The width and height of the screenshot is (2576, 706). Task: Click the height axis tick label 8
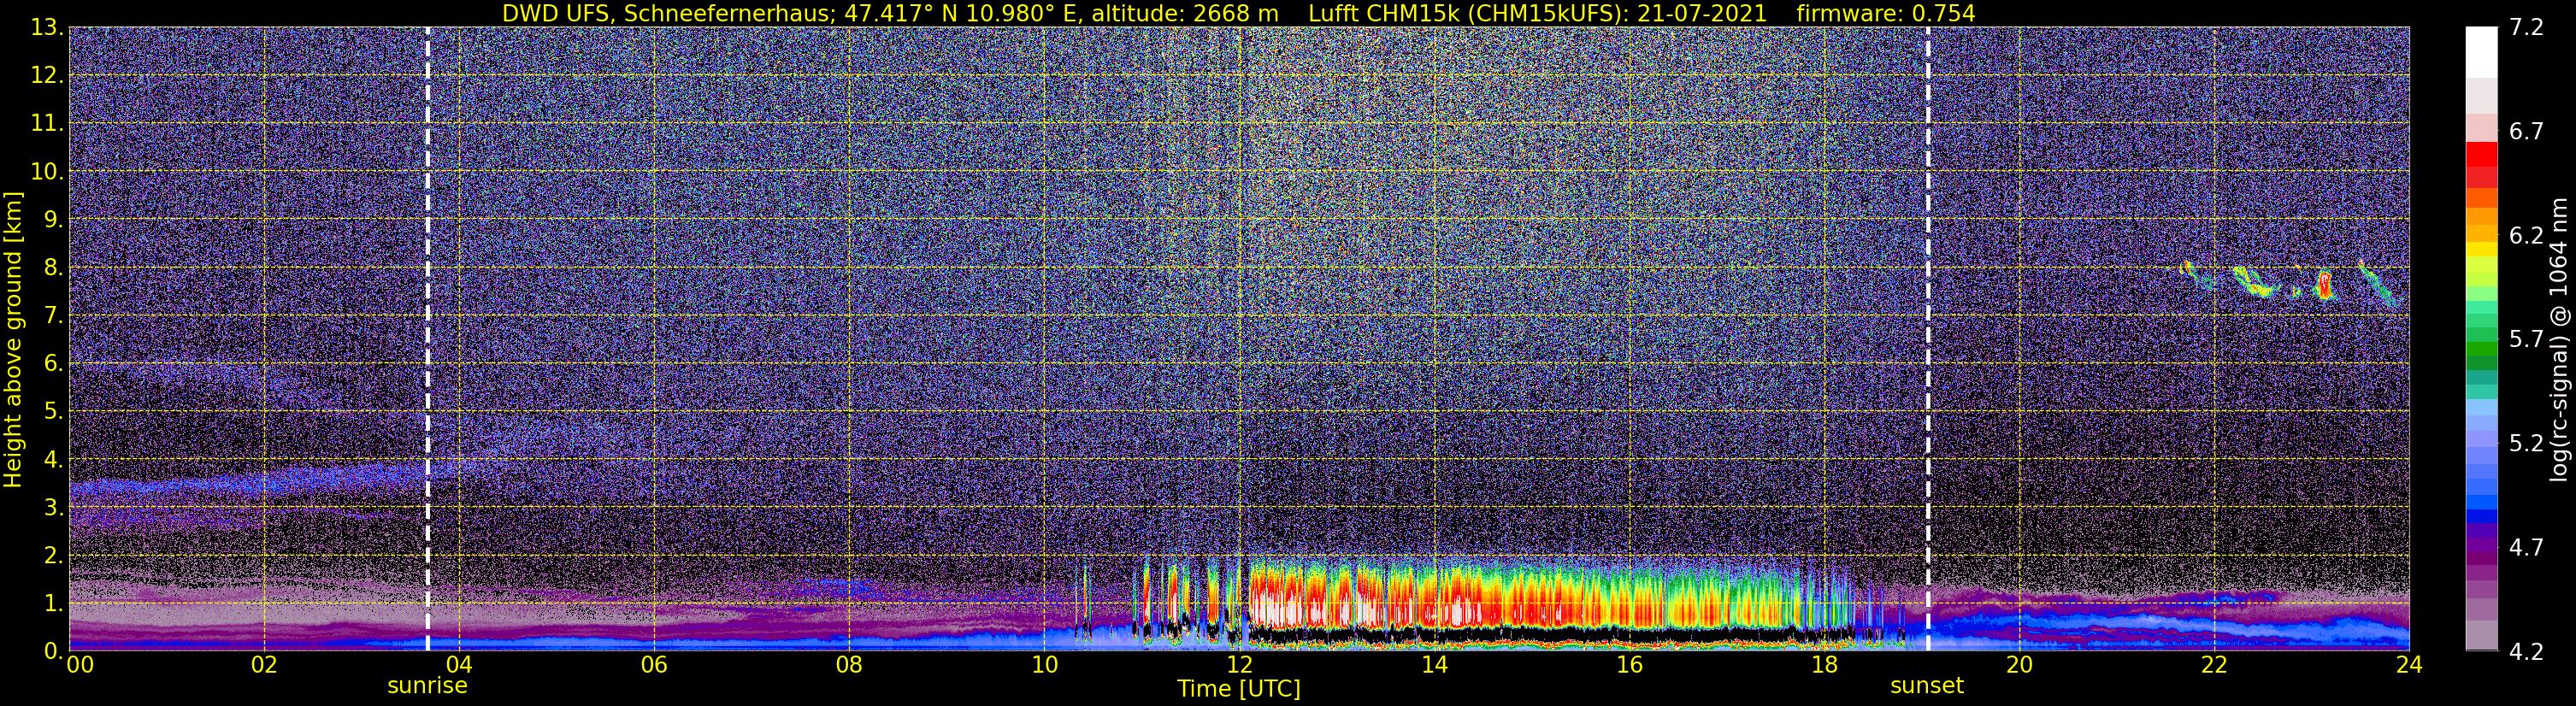(53, 268)
